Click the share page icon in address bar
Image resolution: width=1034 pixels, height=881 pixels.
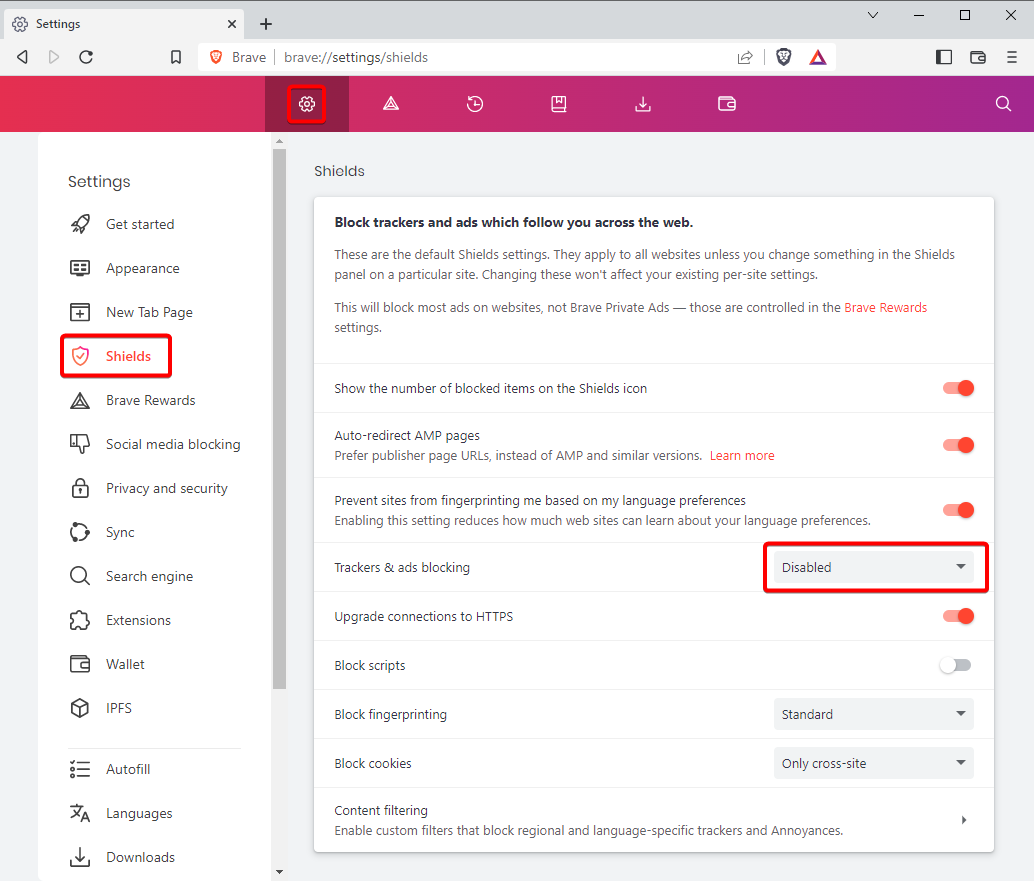tap(745, 57)
